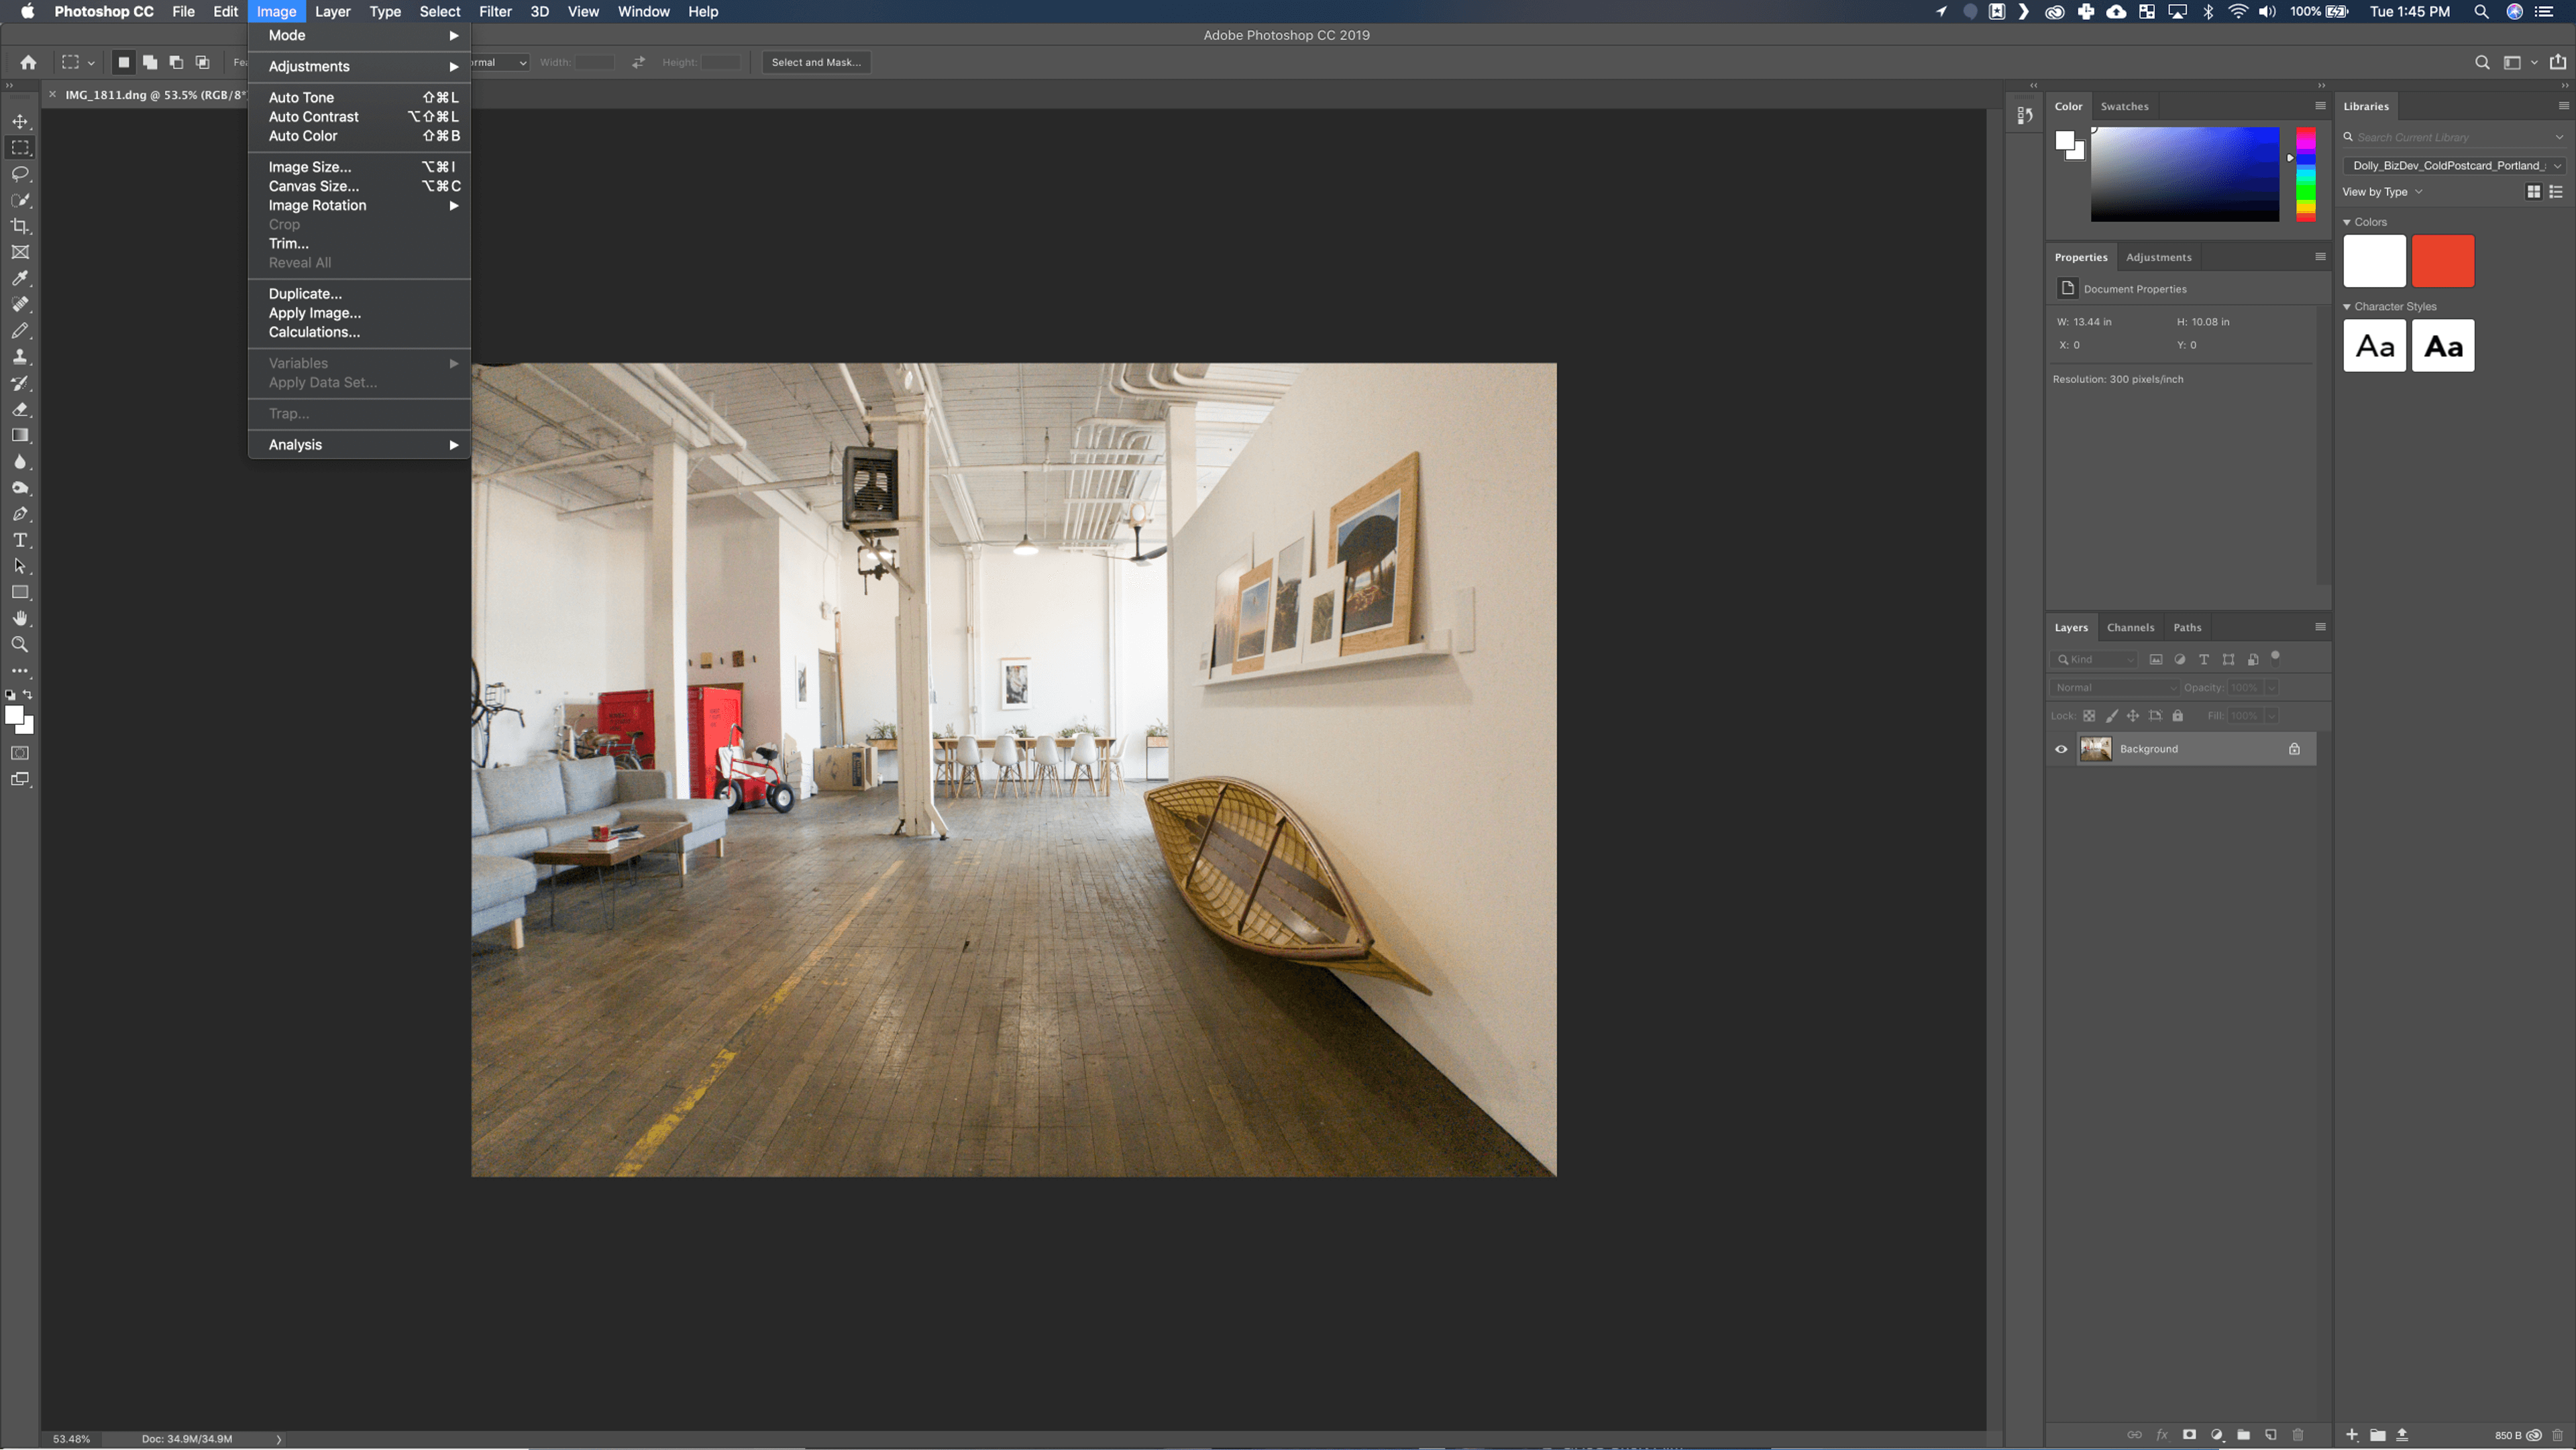
Task: Switch to the Swatches tab
Action: 2124,106
